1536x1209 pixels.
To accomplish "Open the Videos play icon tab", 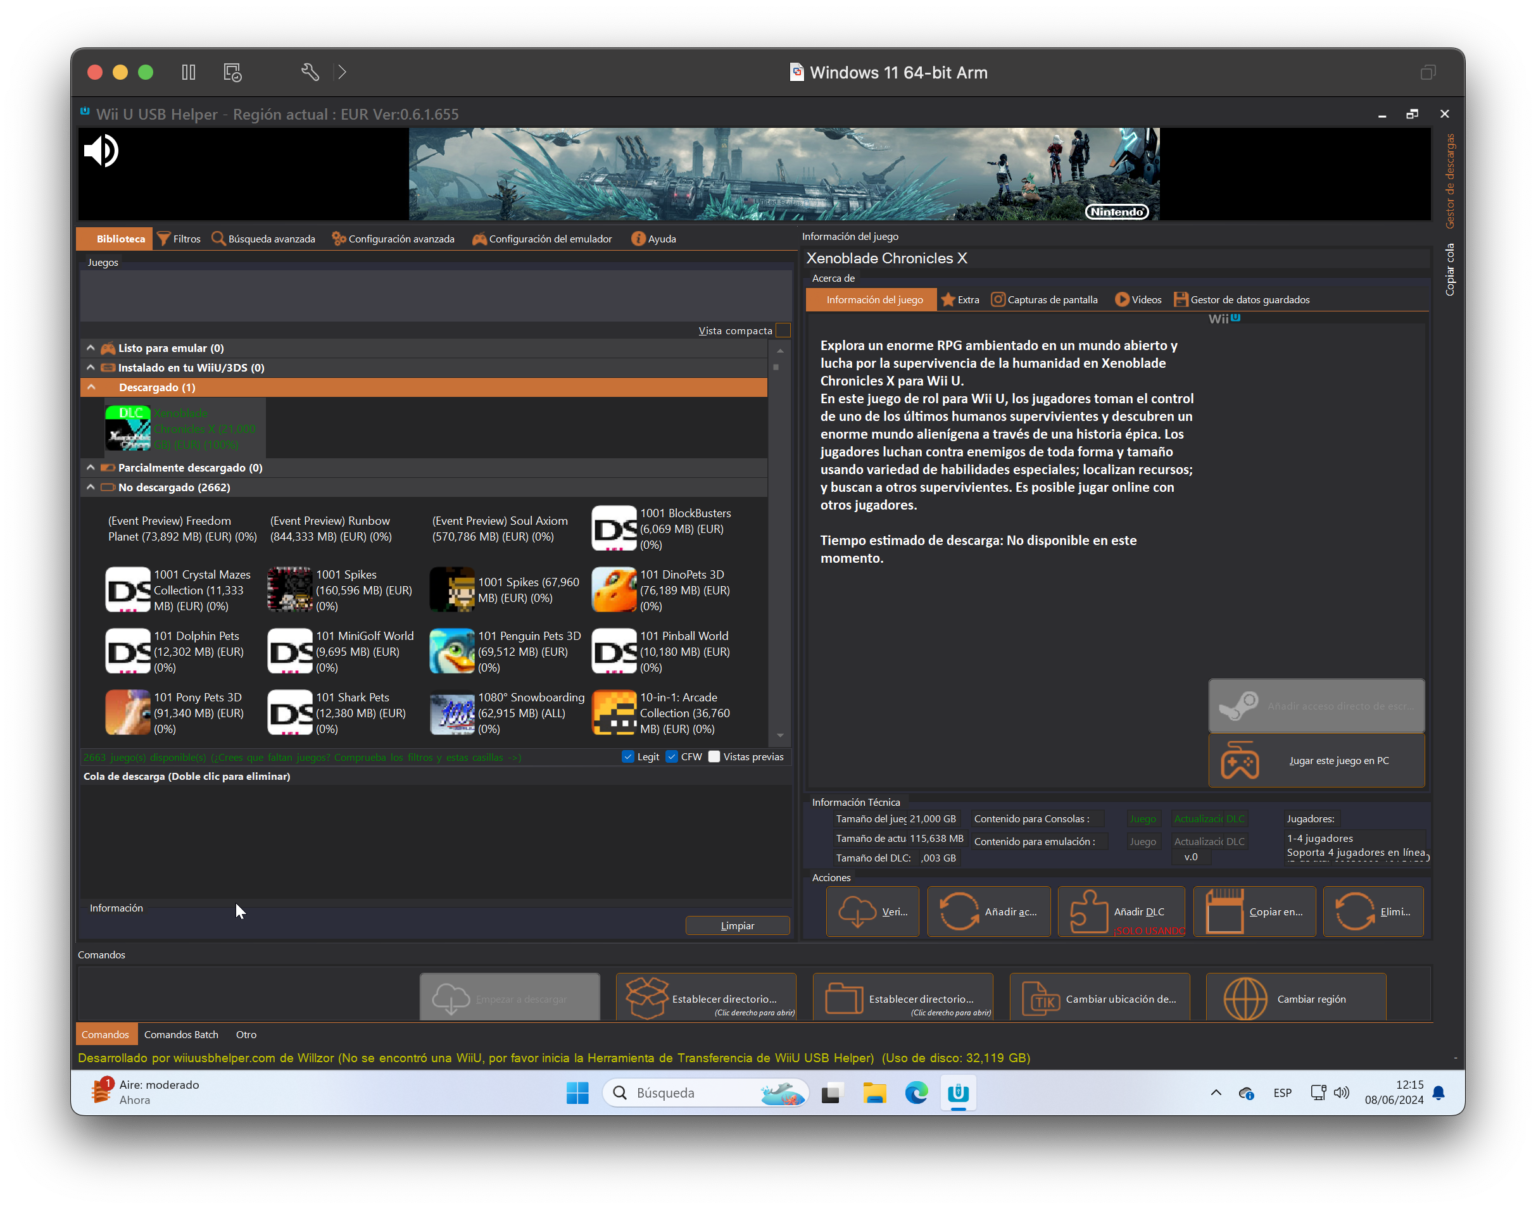I will pyautogui.click(x=1122, y=300).
